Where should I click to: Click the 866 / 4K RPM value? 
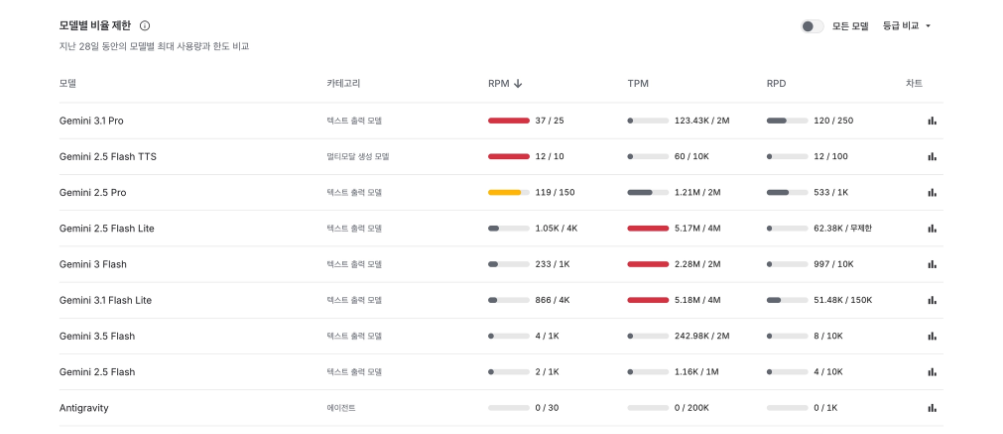(x=553, y=300)
